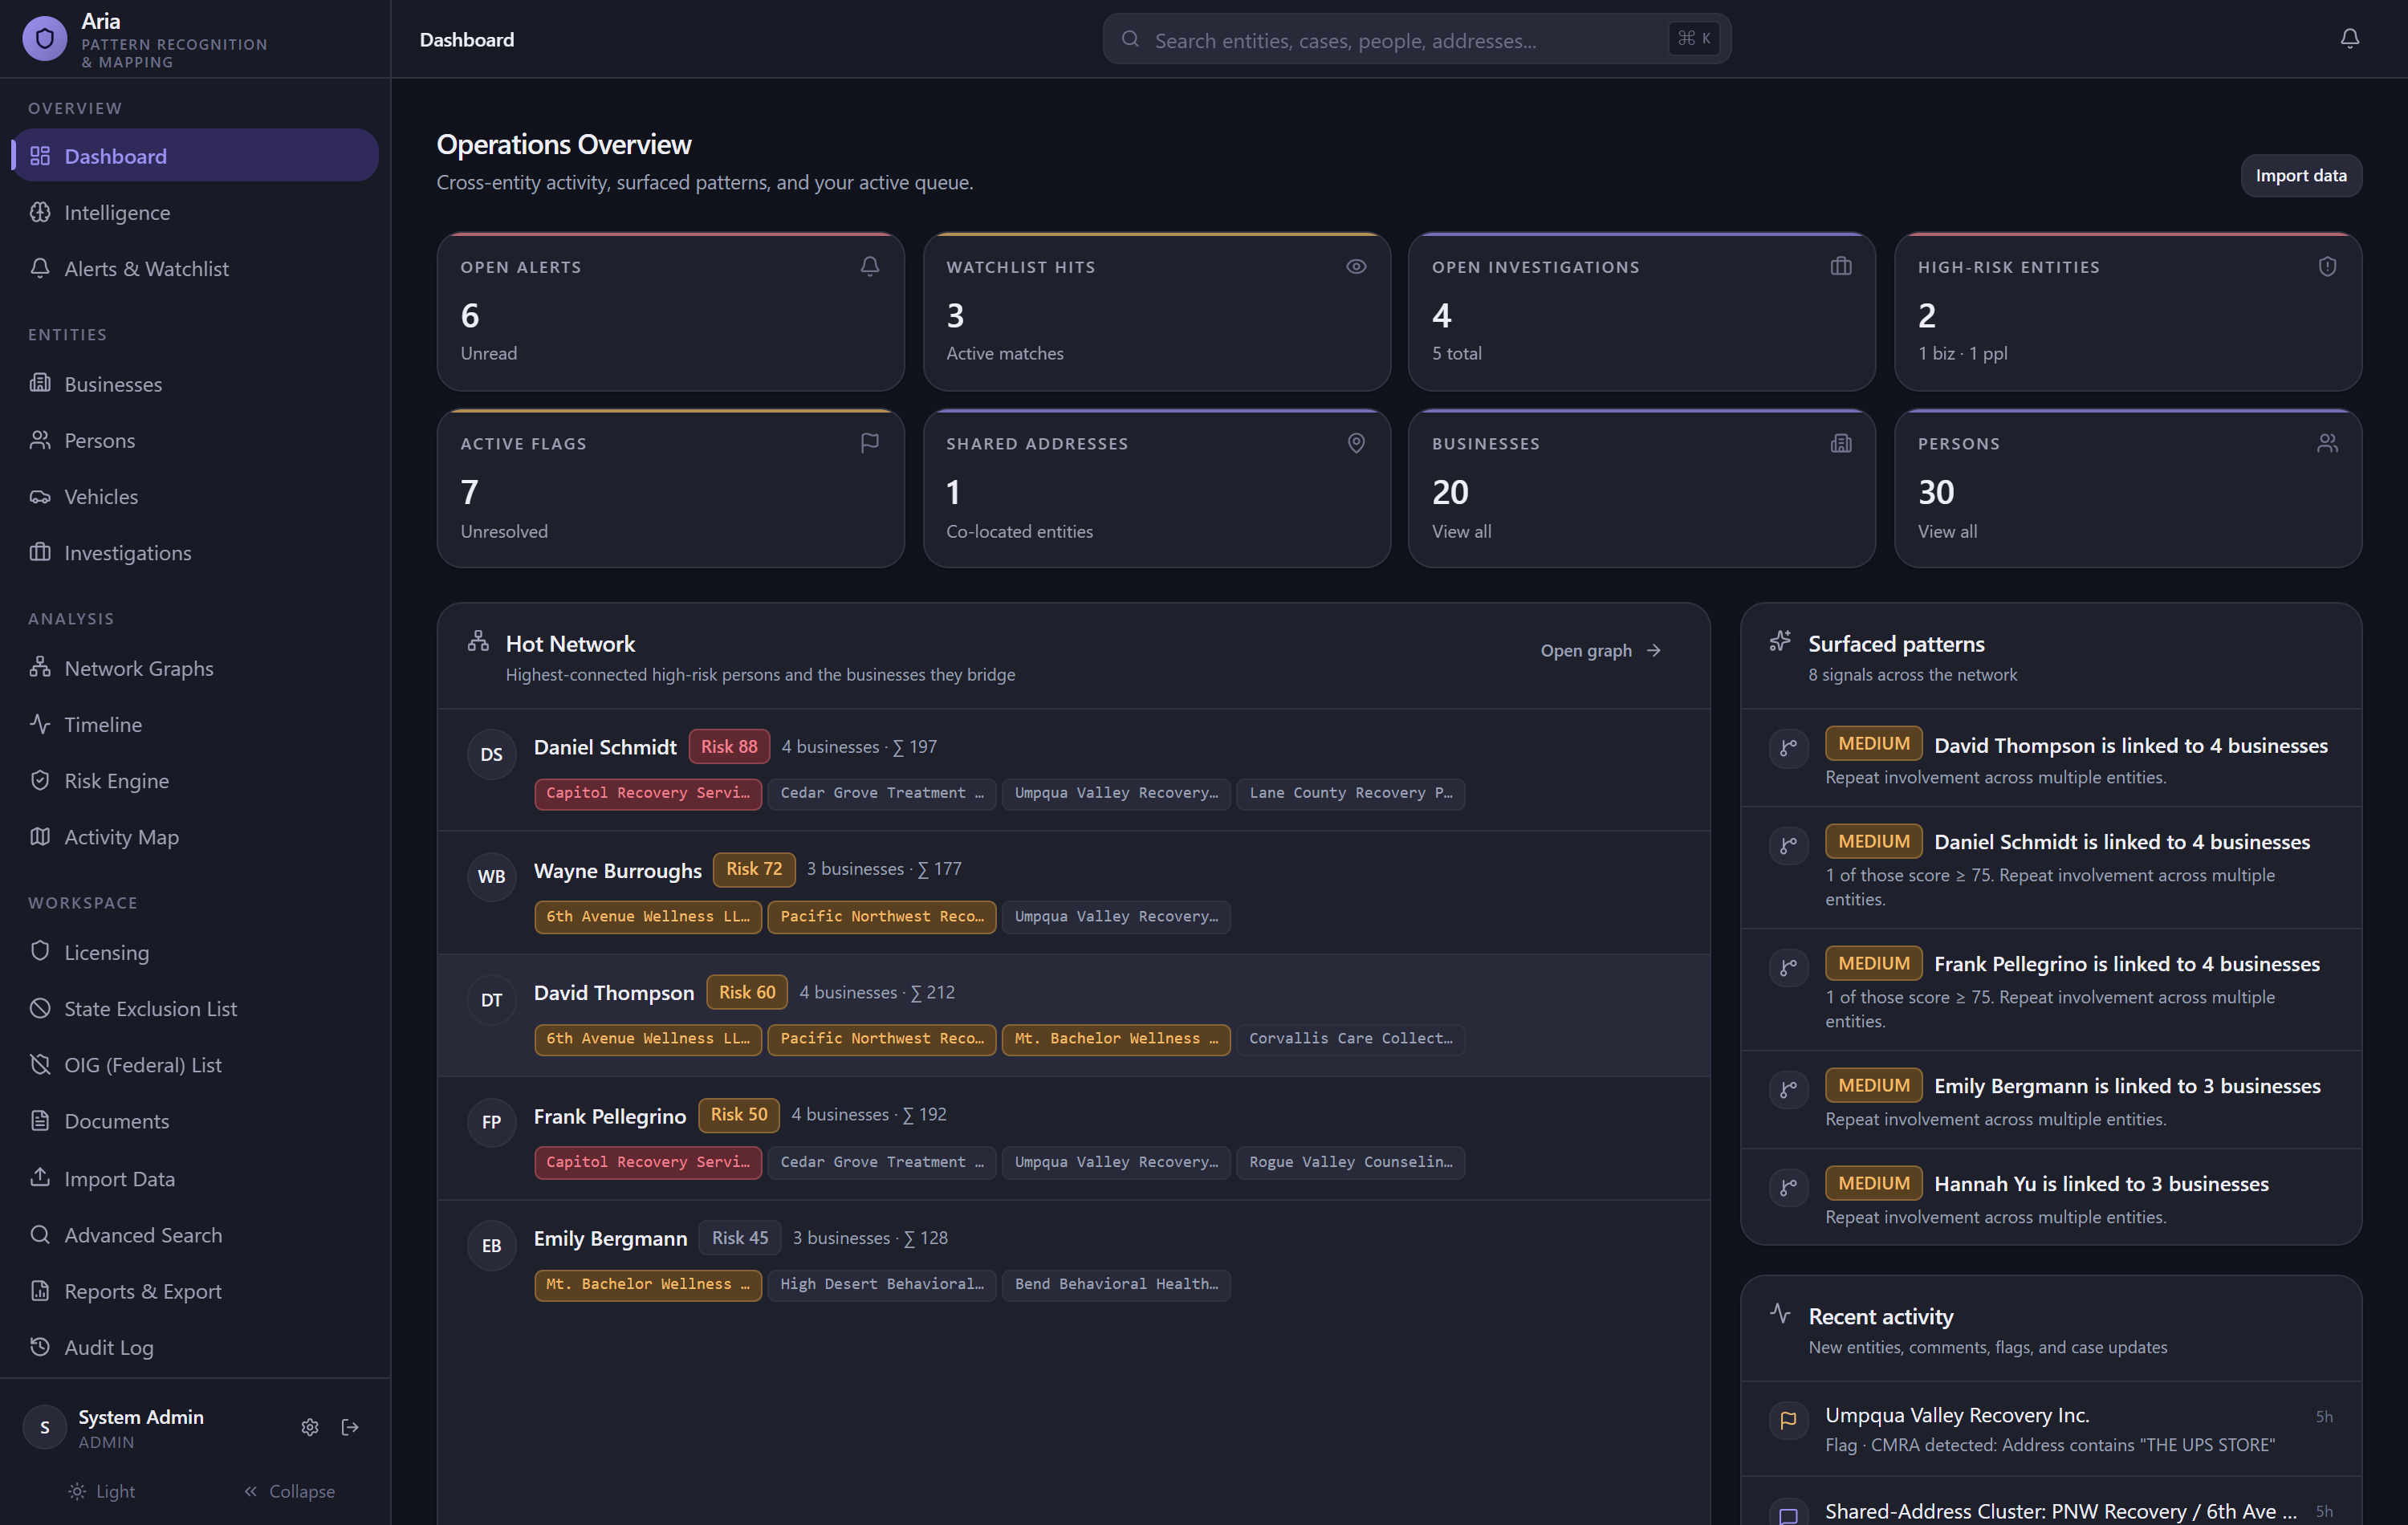Click the EB avatar for Emily Bergmann

tap(491, 1246)
